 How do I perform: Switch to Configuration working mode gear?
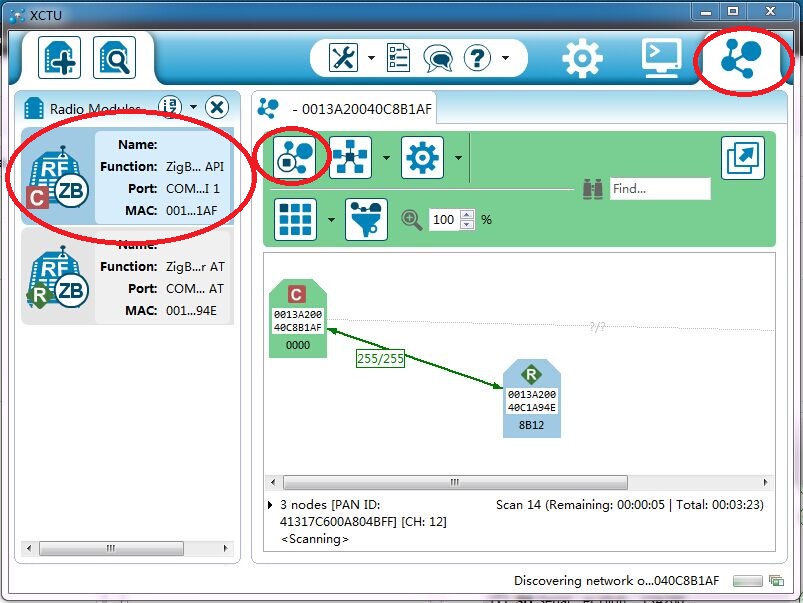[x=582, y=58]
